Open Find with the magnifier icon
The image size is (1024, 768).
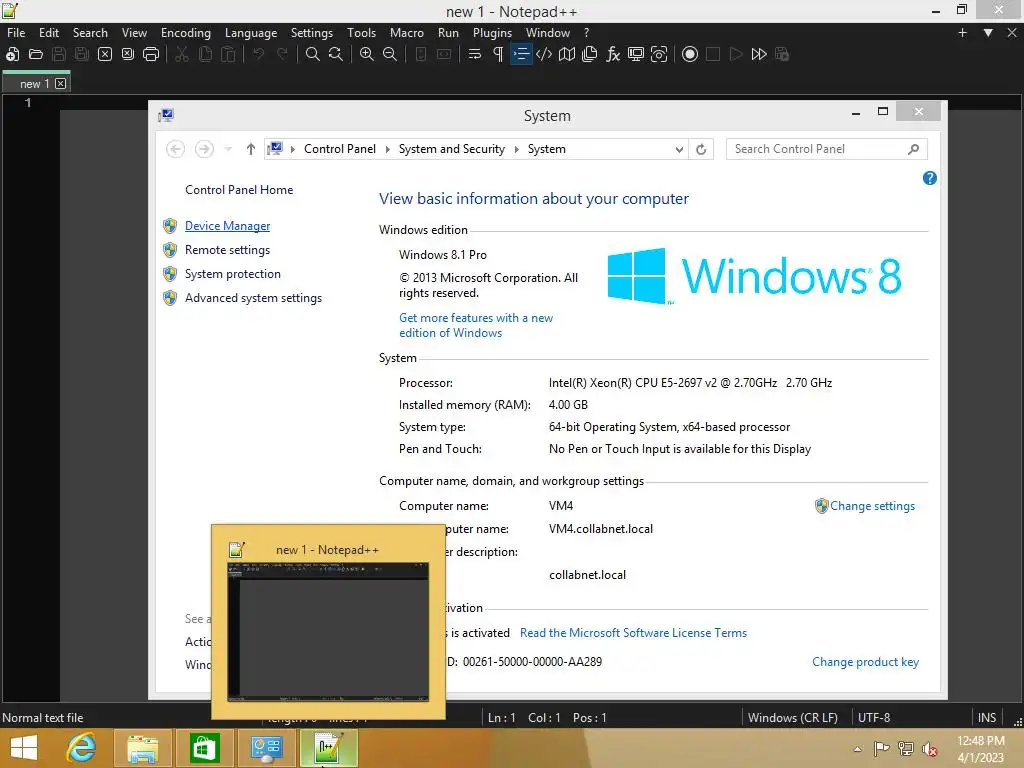click(x=313, y=54)
